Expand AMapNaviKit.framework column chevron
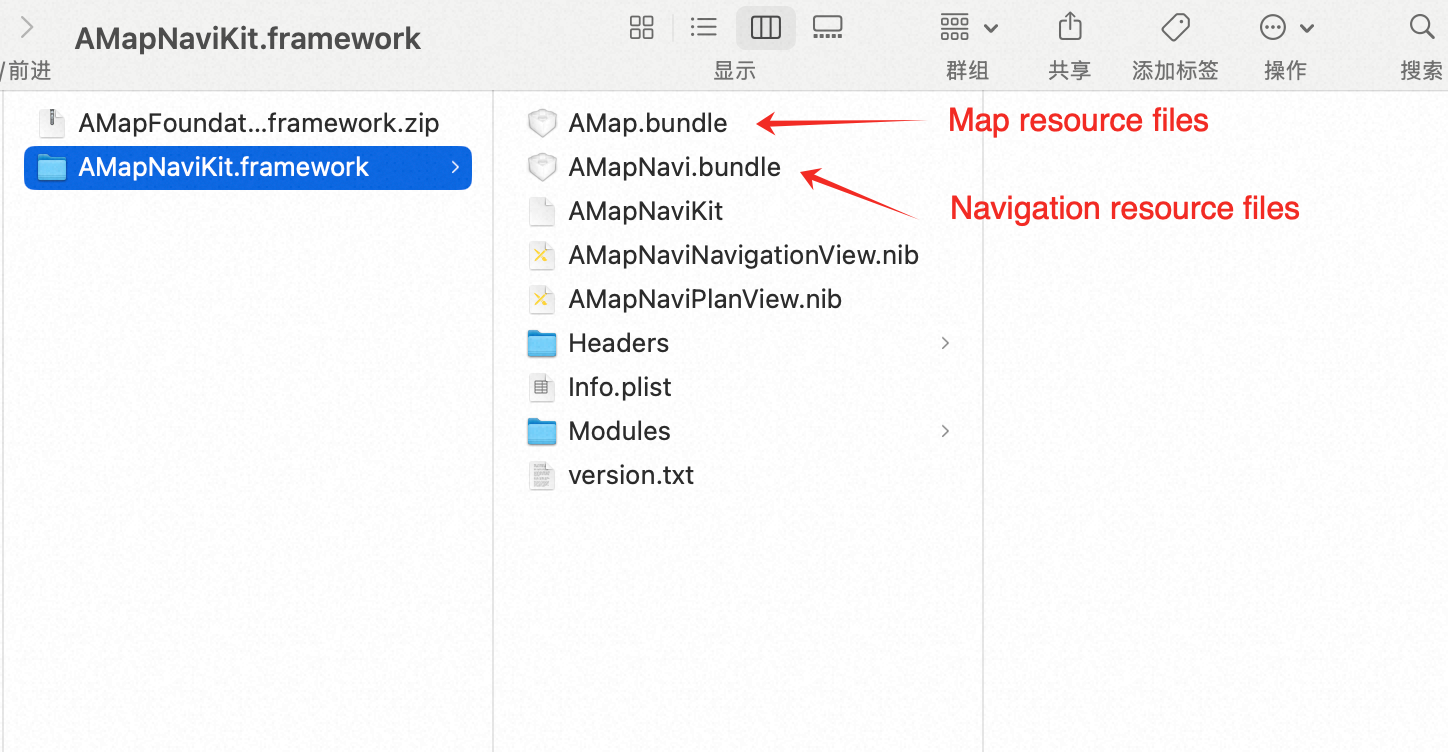 [x=455, y=167]
